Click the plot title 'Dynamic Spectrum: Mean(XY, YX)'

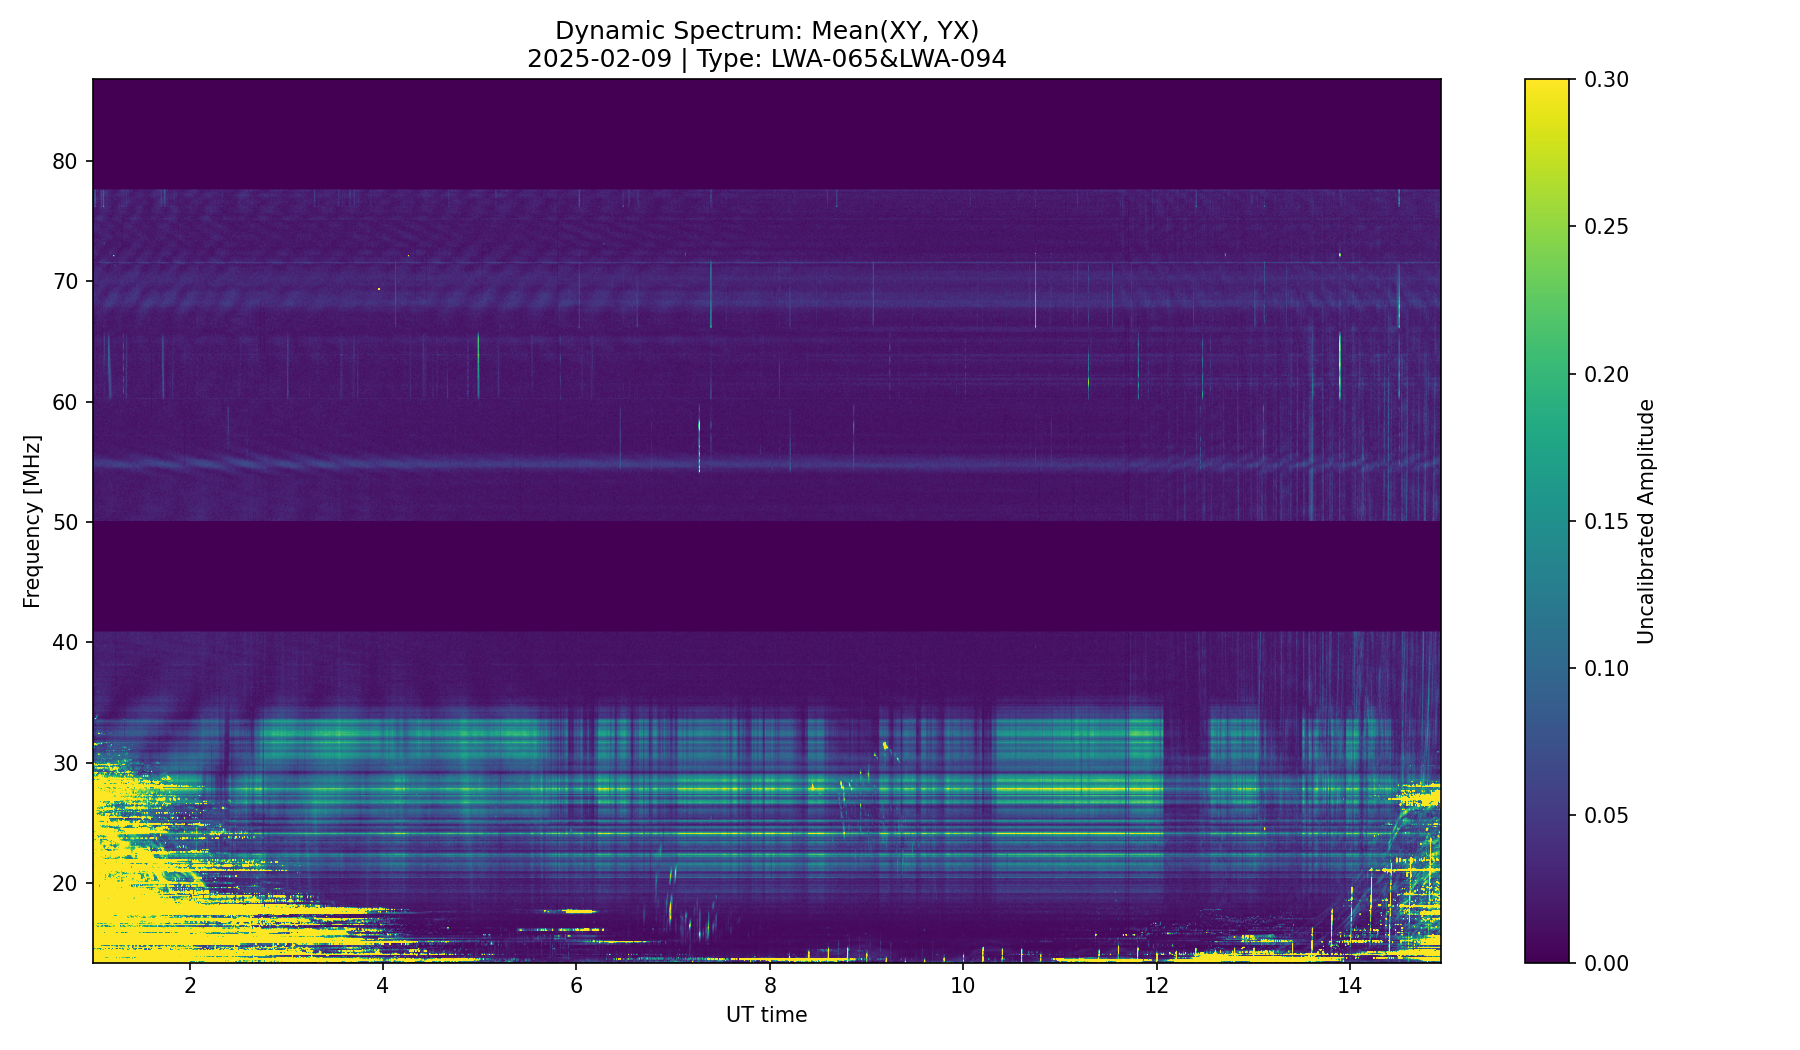coord(766,31)
